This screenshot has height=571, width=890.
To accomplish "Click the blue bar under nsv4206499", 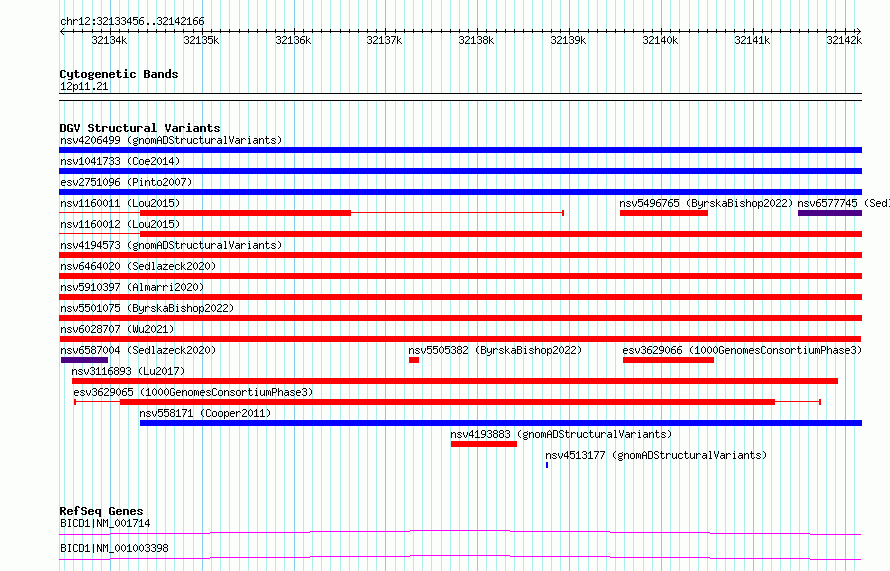I will [460, 150].
